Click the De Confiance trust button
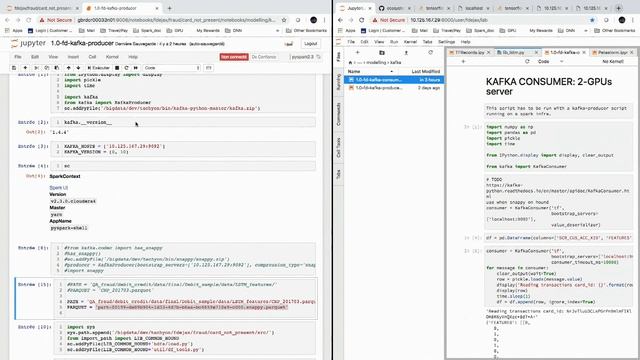Image resolution: width=640 pixels, height=360 pixels. pyautogui.click(x=264, y=57)
